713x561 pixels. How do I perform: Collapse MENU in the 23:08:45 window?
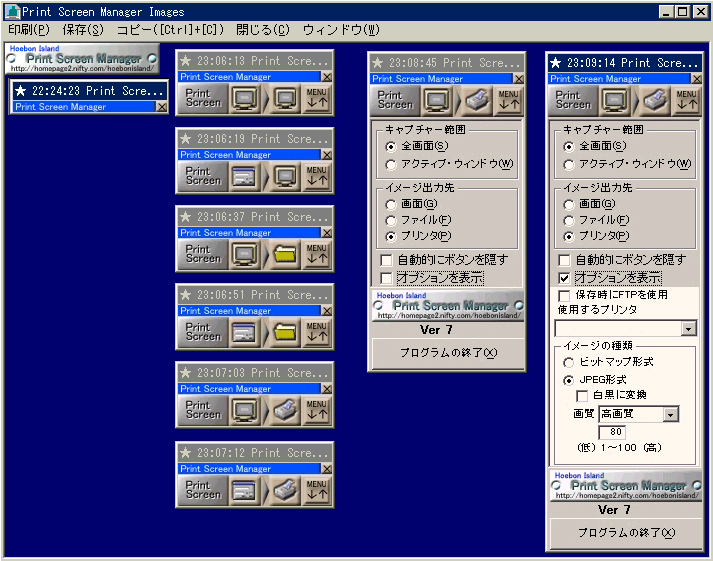[x=508, y=100]
